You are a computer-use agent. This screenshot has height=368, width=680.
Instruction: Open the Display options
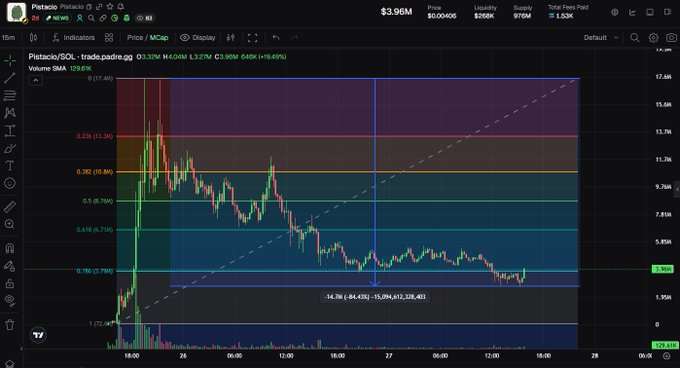coord(198,38)
